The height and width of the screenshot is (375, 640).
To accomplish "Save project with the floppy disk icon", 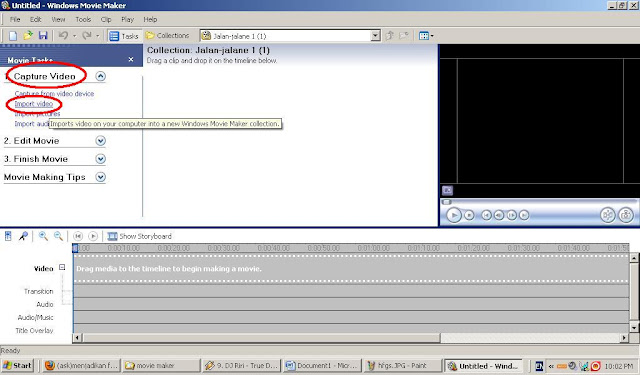I will pos(43,36).
